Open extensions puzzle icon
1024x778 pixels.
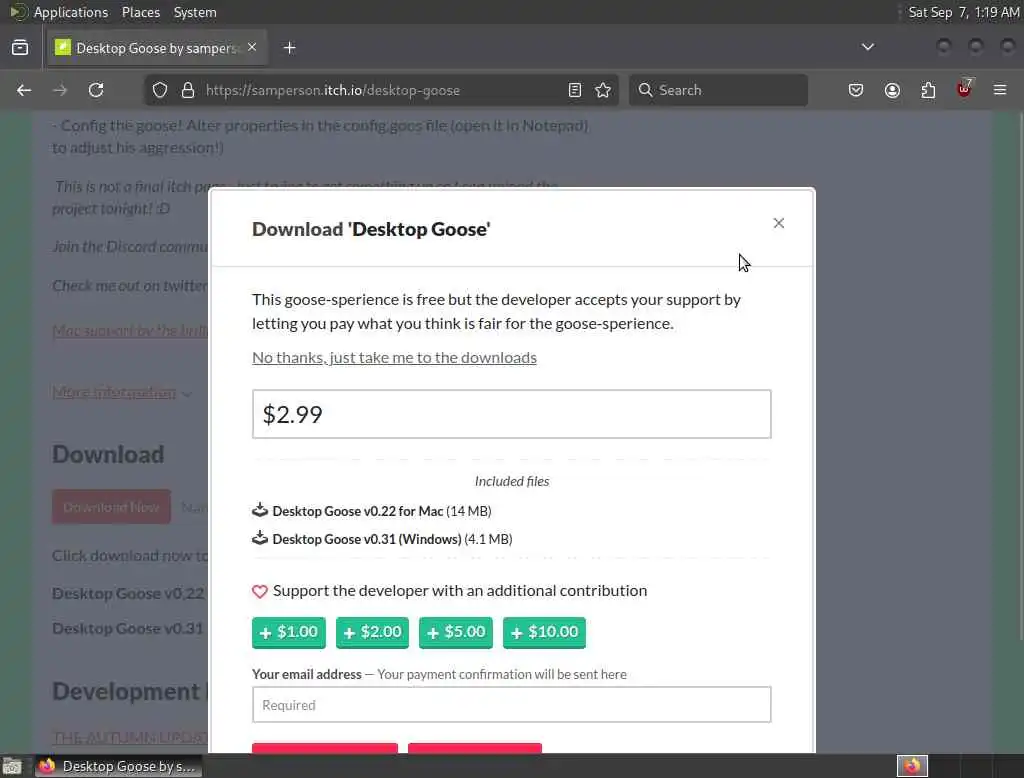pos(928,90)
